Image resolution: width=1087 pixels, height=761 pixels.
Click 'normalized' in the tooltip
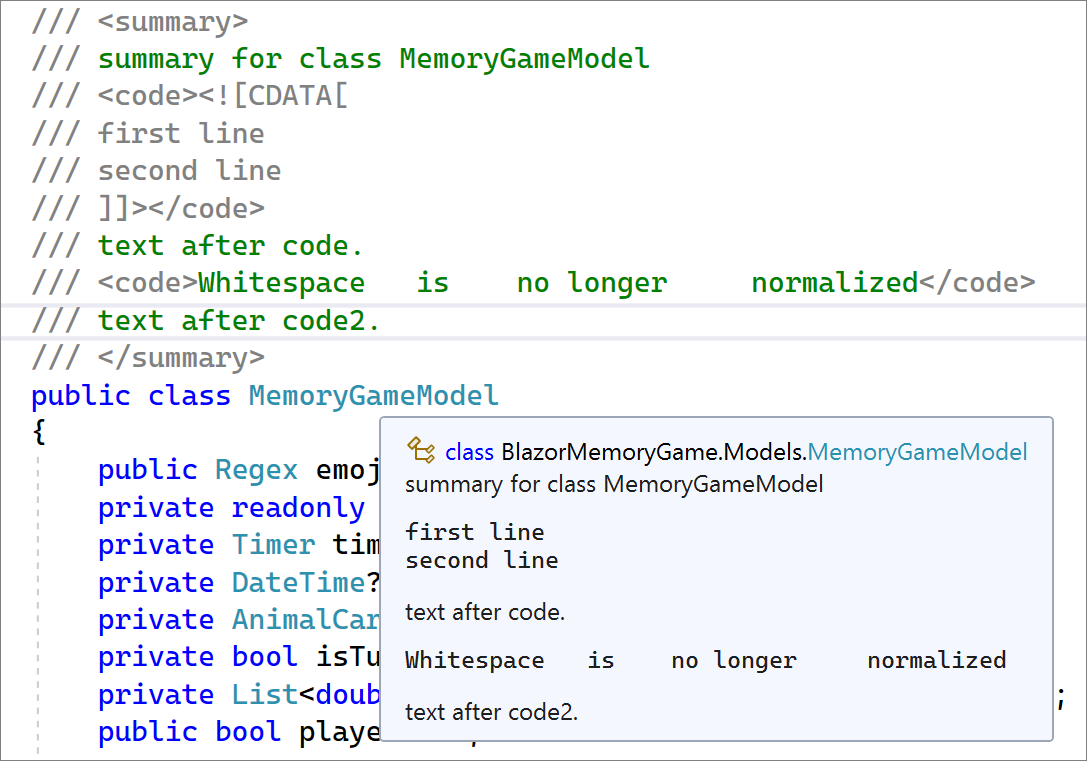(937, 660)
